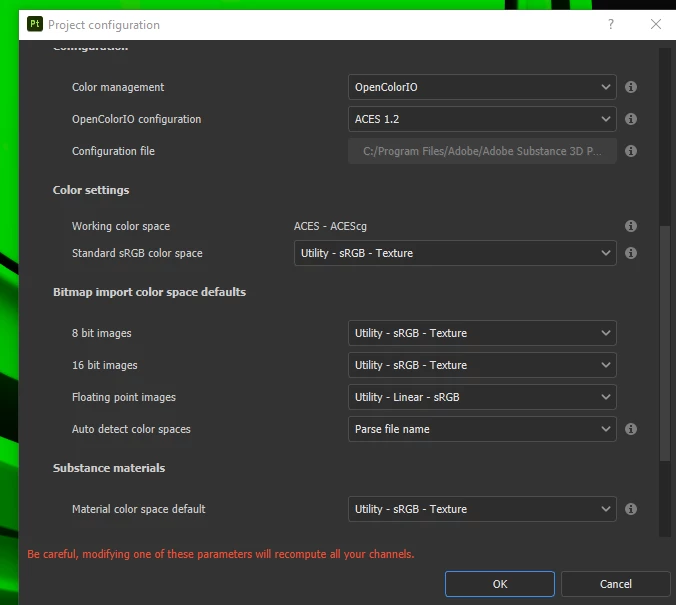Click the Substance Painter Pt icon in title bar
676x605 pixels.
[x=34, y=24]
